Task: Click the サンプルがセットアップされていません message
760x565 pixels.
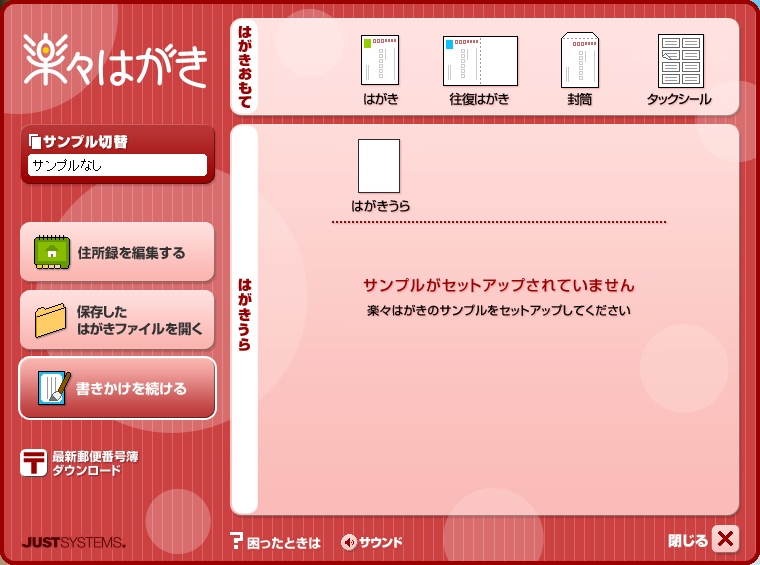Action: click(x=499, y=285)
